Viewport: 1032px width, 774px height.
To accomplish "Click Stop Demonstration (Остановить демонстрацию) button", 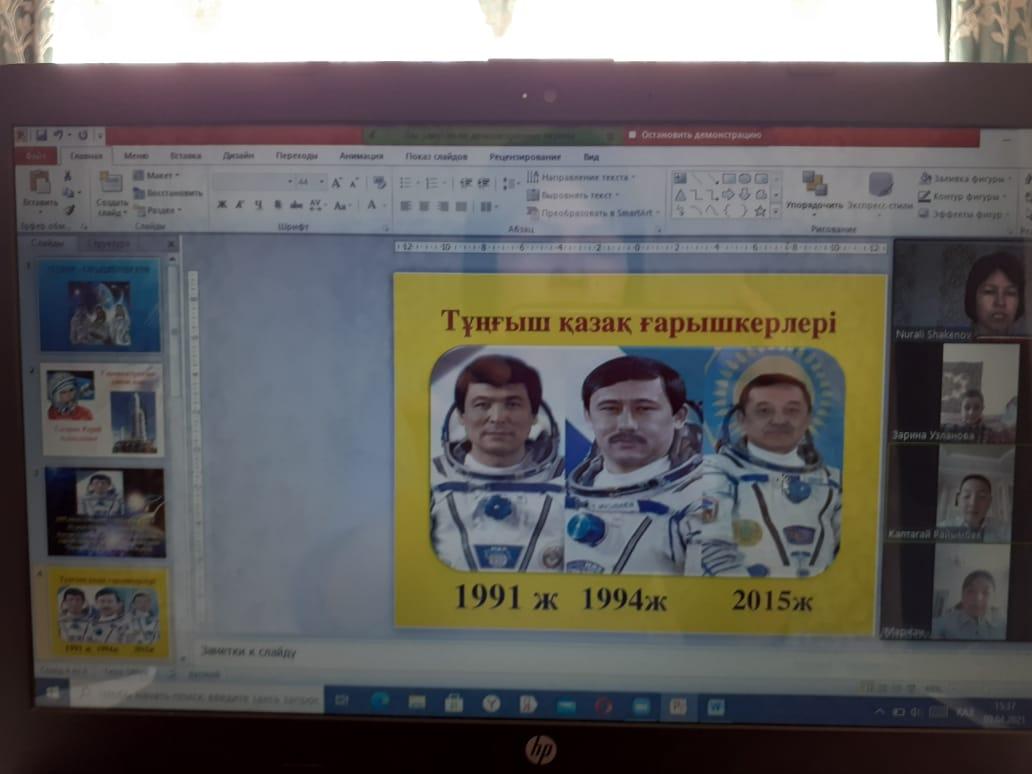I will (694, 135).
